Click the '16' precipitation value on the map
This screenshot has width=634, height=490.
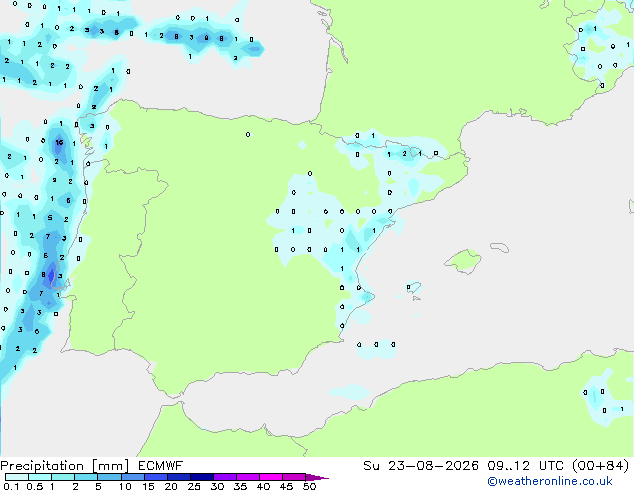pyautogui.click(x=59, y=142)
